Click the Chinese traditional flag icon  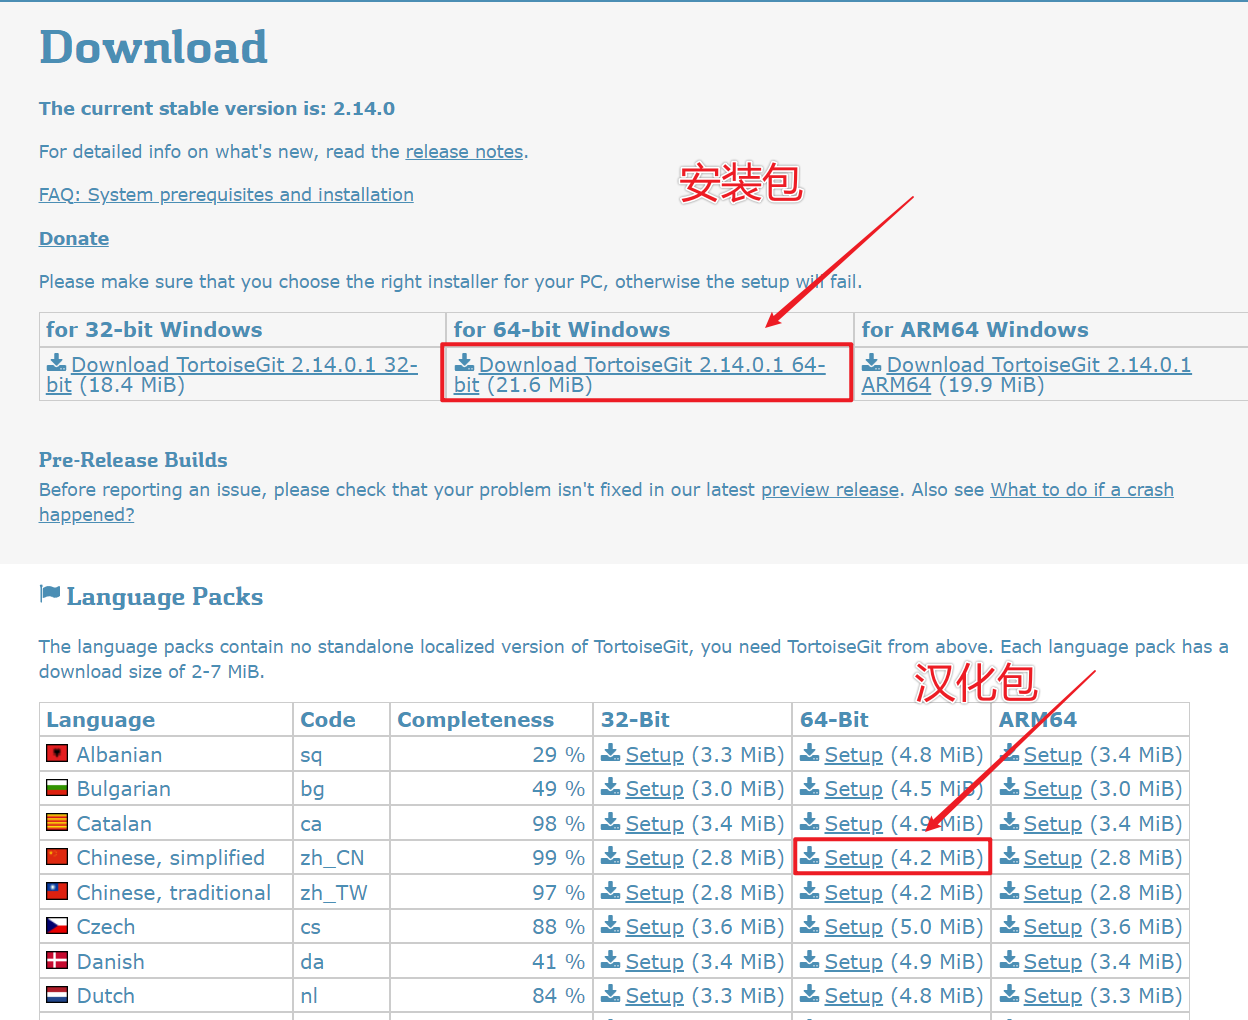(57, 890)
